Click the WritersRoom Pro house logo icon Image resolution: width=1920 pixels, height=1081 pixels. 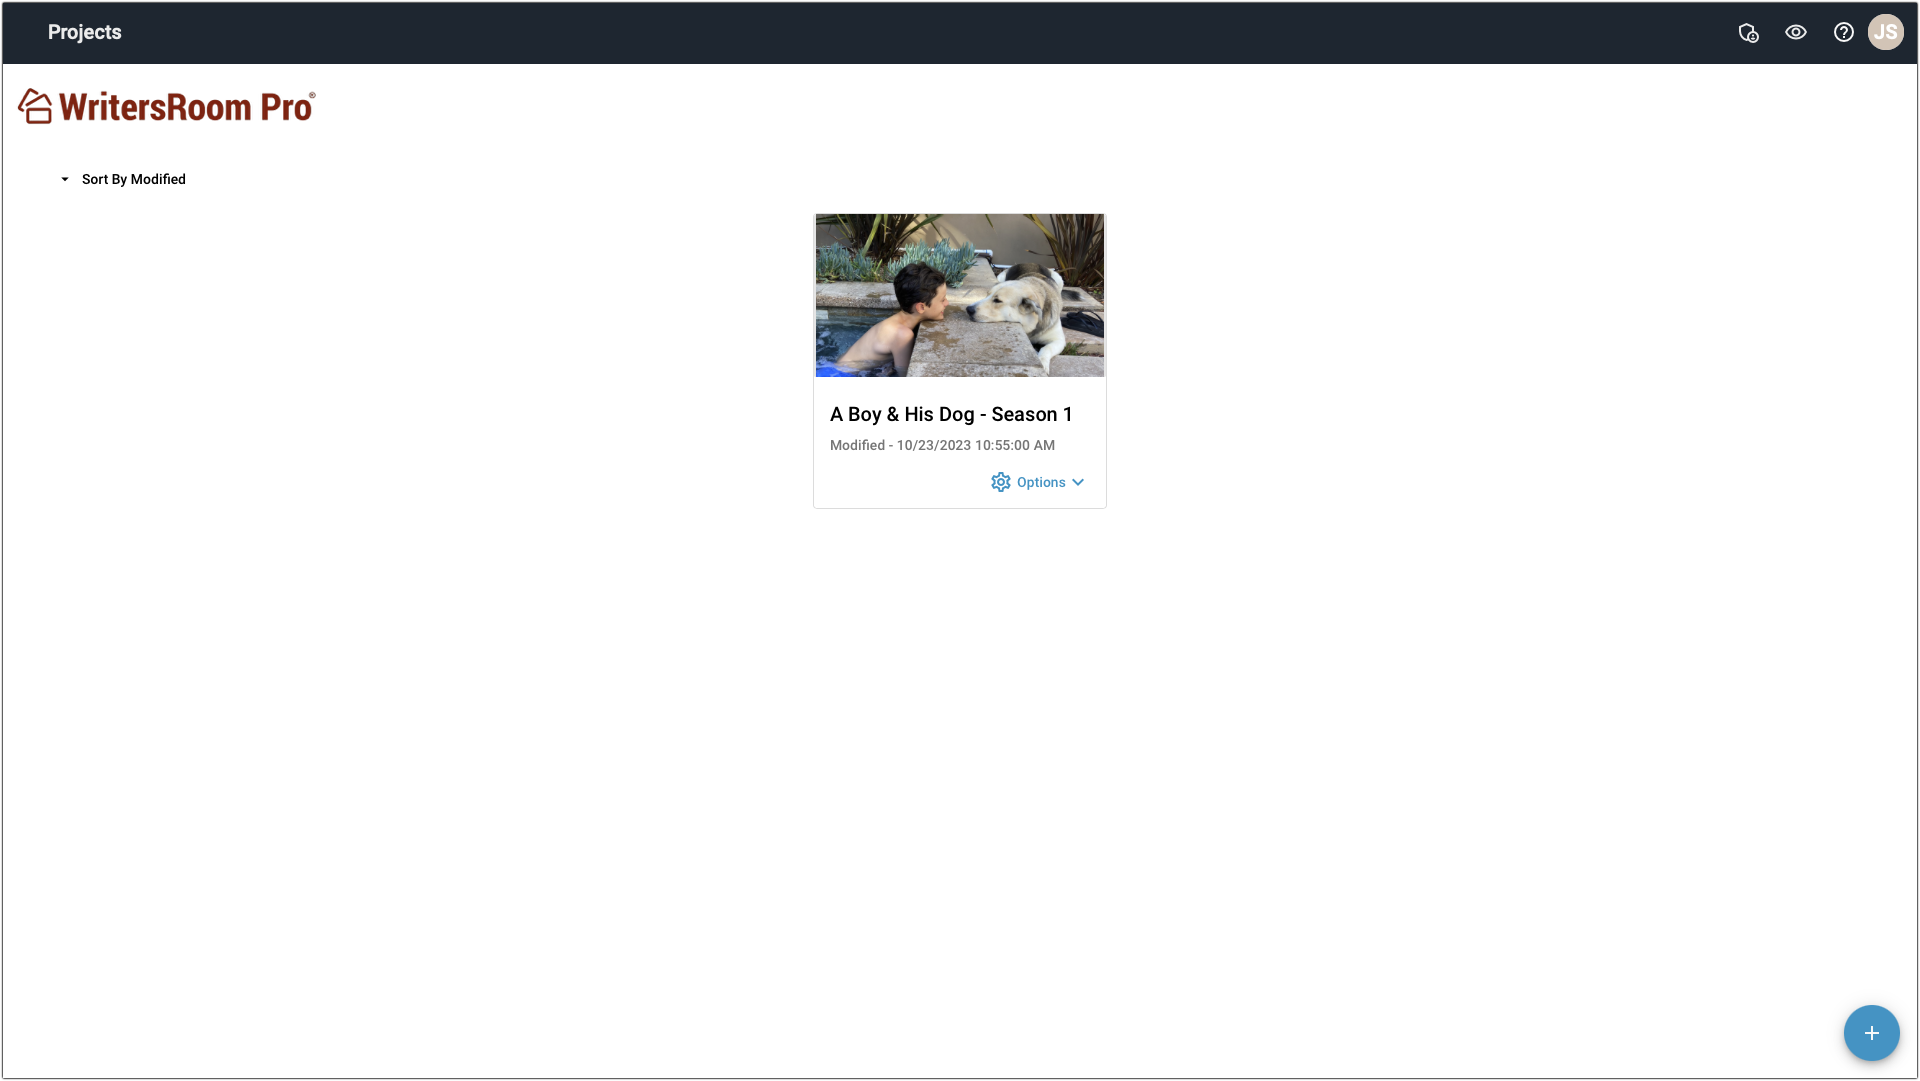(x=36, y=106)
